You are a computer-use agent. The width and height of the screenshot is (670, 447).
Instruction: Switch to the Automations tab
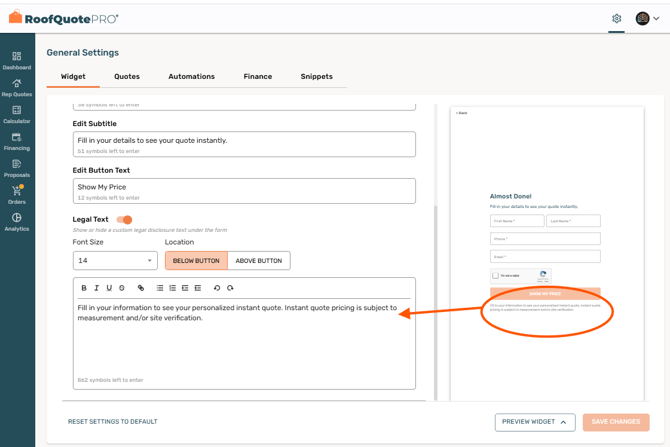point(191,76)
